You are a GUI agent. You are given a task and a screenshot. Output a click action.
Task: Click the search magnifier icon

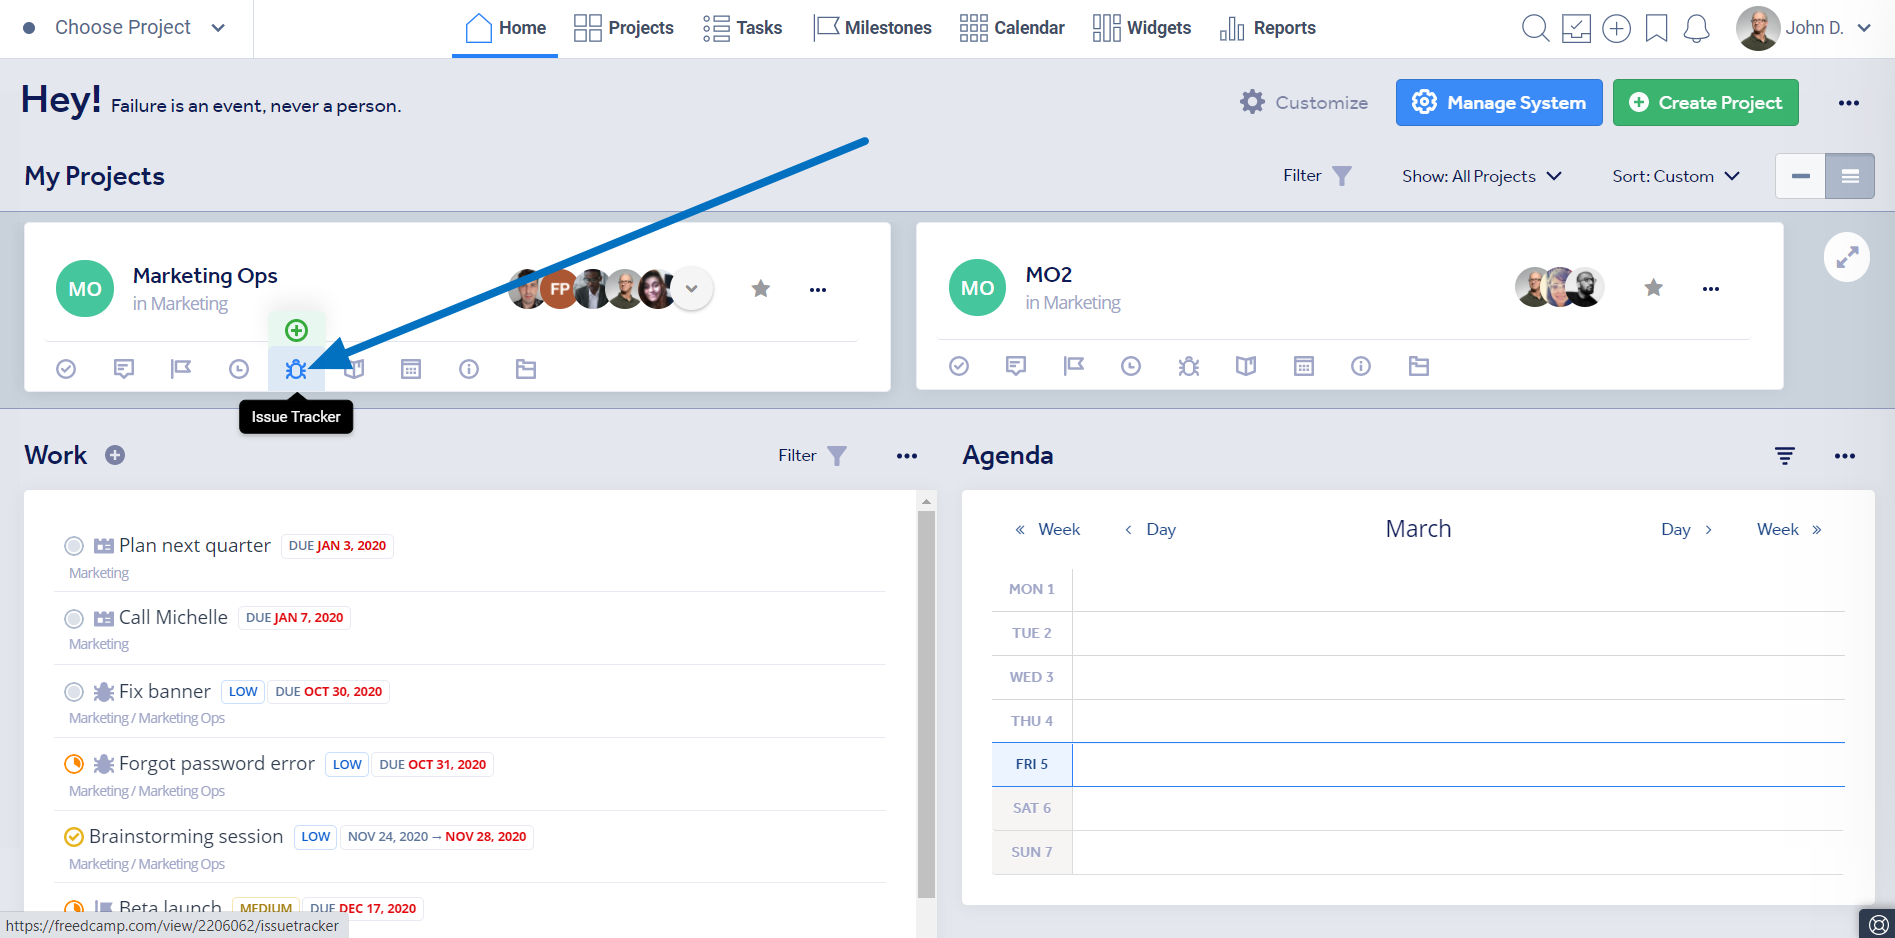click(x=1534, y=28)
